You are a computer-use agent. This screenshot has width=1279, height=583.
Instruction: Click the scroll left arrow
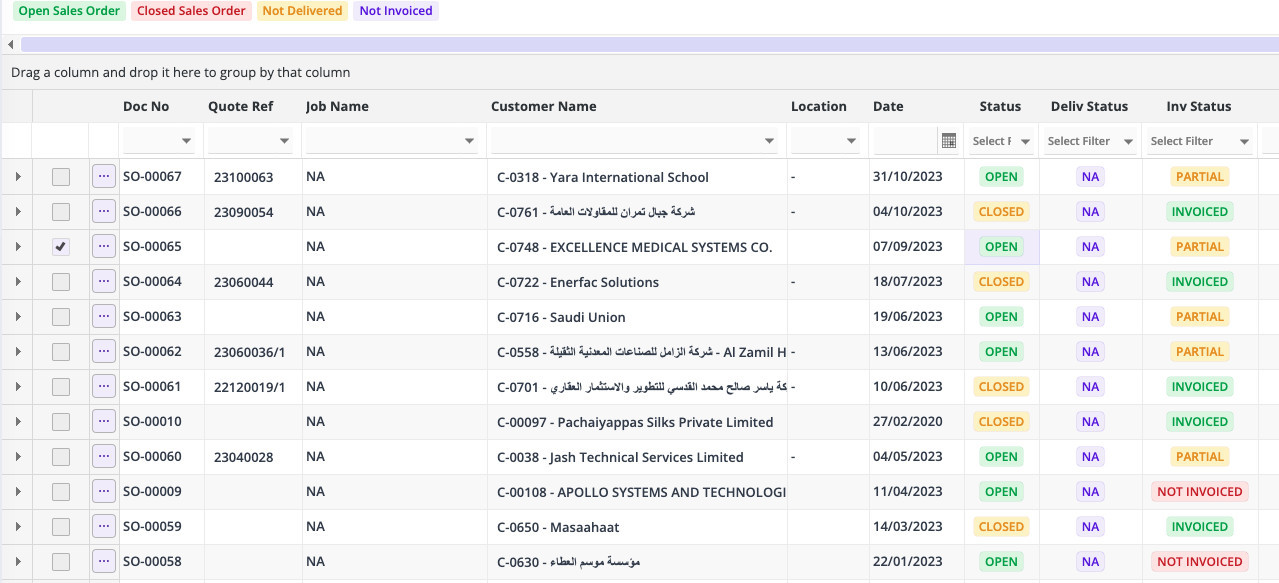click(10, 44)
